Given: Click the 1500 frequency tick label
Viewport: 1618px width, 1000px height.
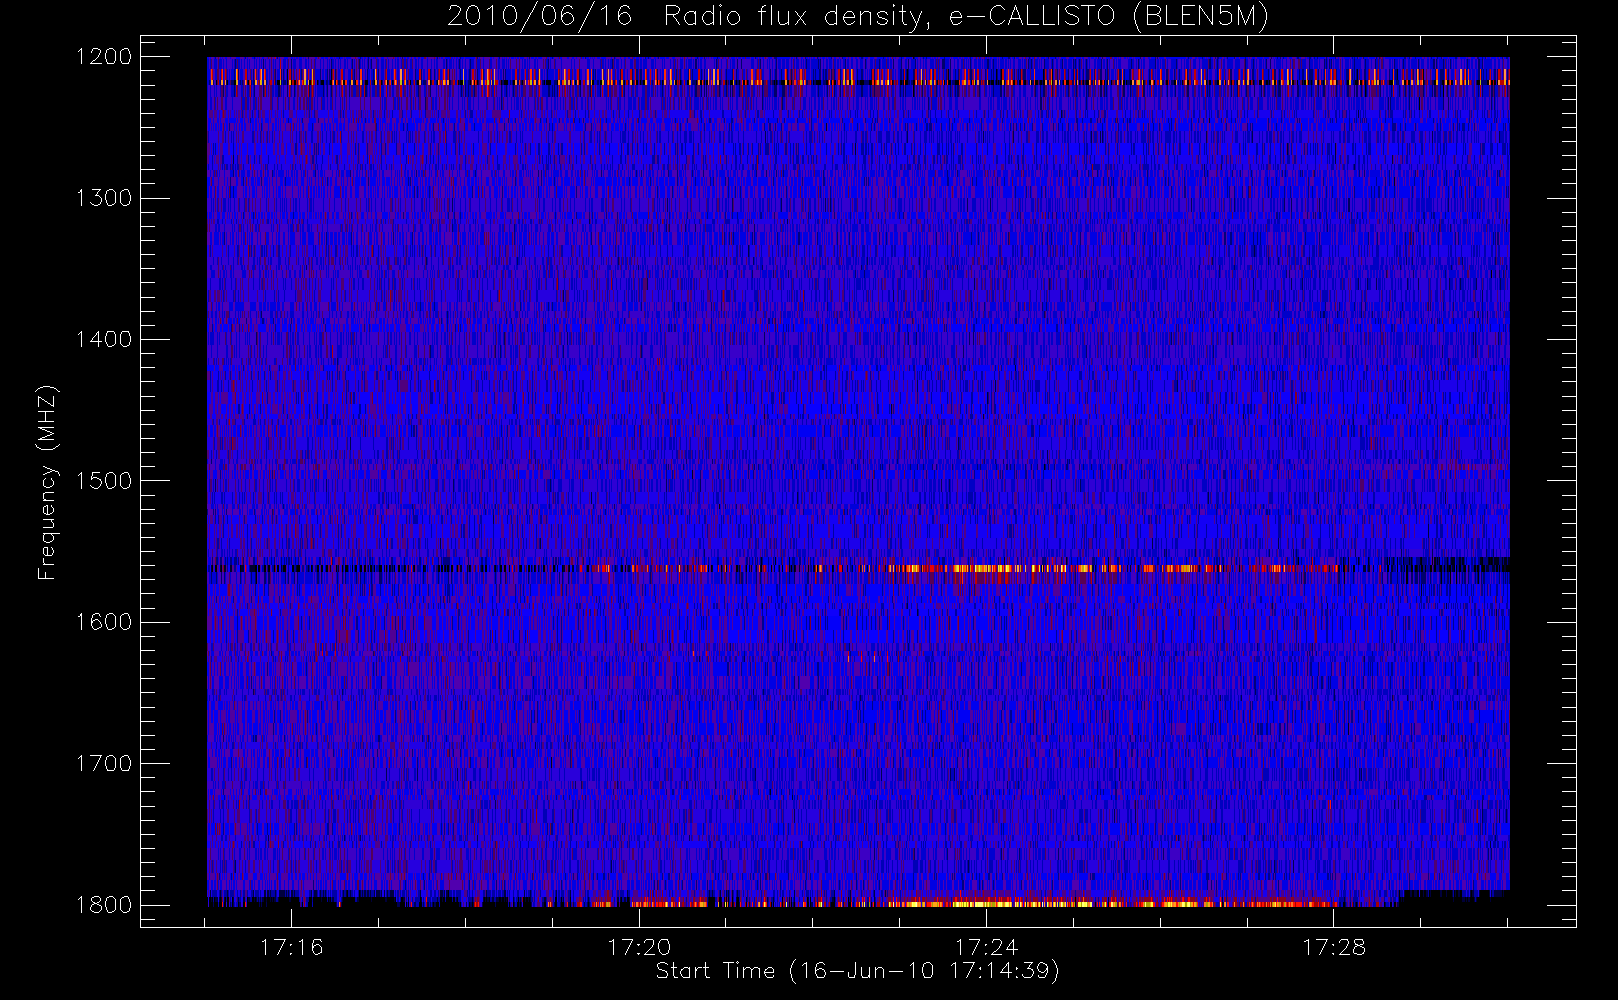Looking at the screenshot, I should tap(104, 481).
